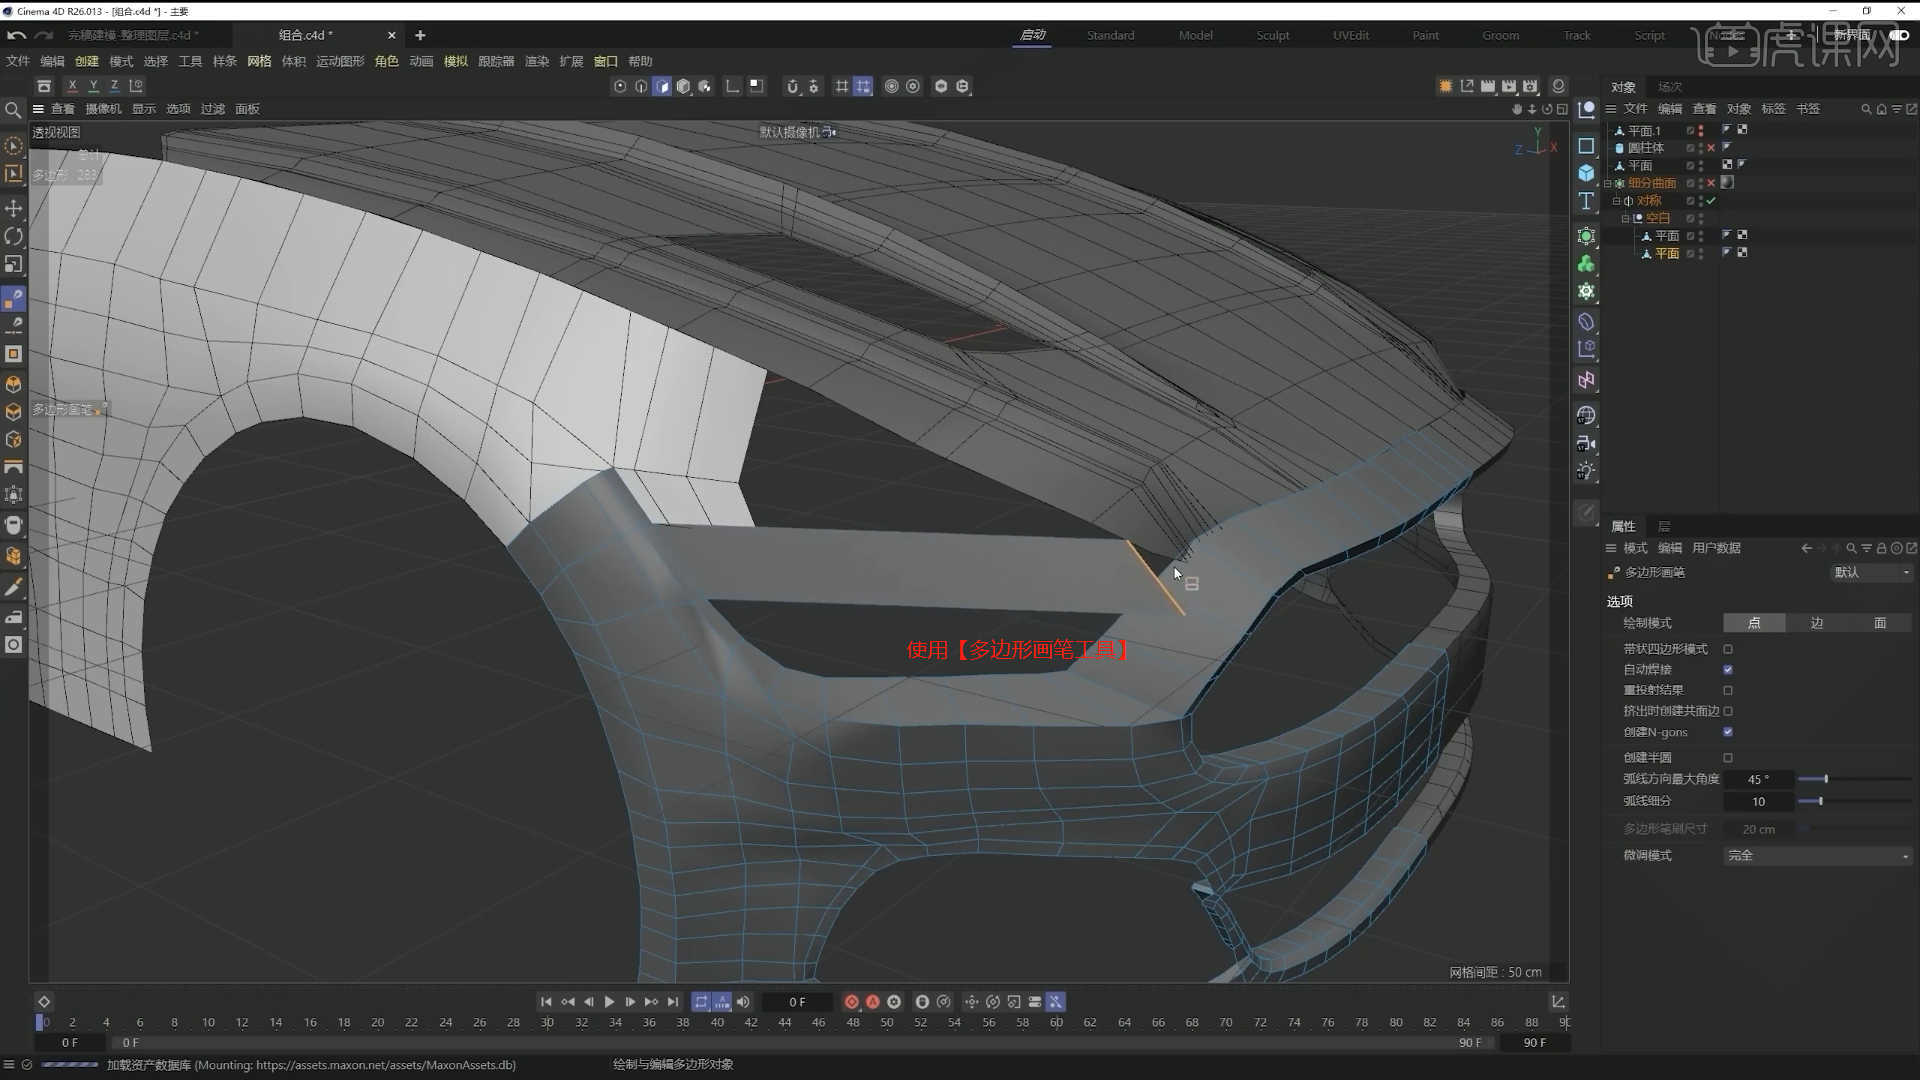The width and height of the screenshot is (1920, 1080).
Task: Open the 默认 preset dropdown
Action: point(1871,573)
